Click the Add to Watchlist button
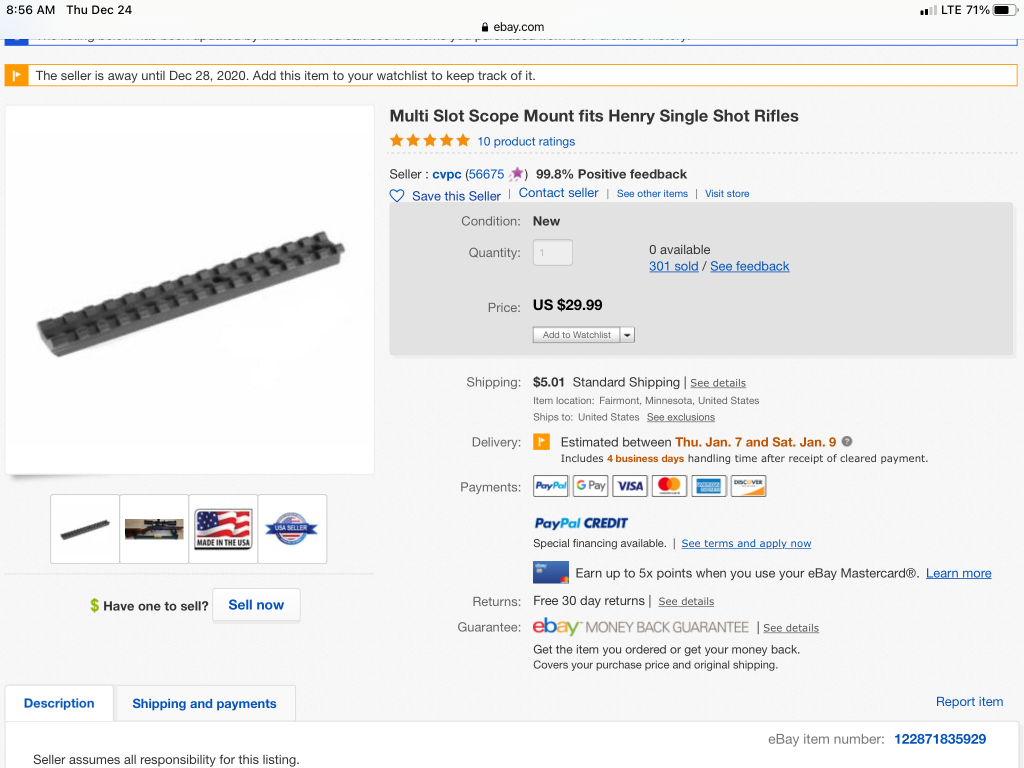 point(577,335)
